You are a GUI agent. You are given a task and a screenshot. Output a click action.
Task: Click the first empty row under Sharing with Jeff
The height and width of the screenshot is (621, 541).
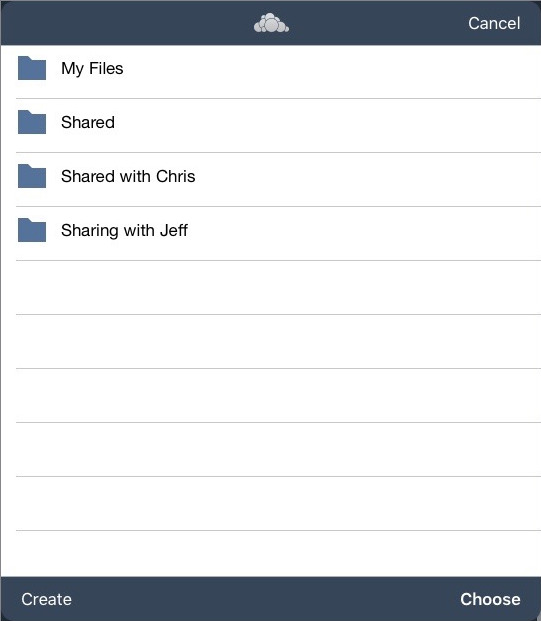tap(278, 288)
